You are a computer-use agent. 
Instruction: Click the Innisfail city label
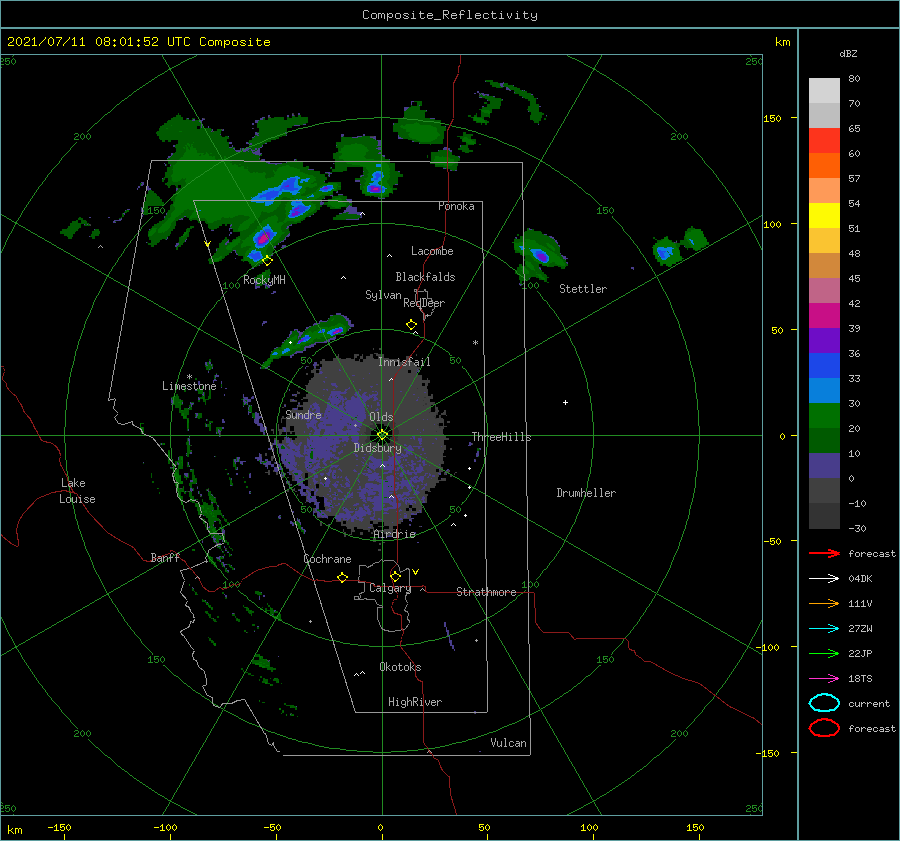point(404,362)
